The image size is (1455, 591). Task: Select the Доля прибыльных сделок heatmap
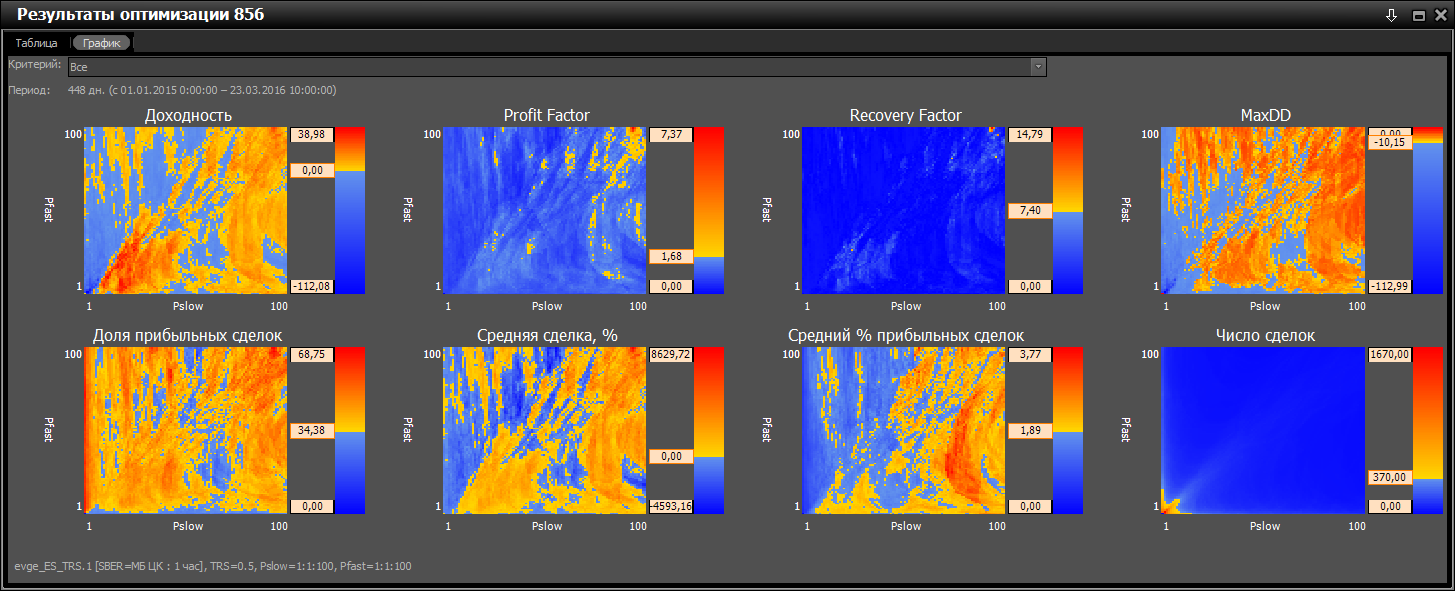click(x=185, y=430)
